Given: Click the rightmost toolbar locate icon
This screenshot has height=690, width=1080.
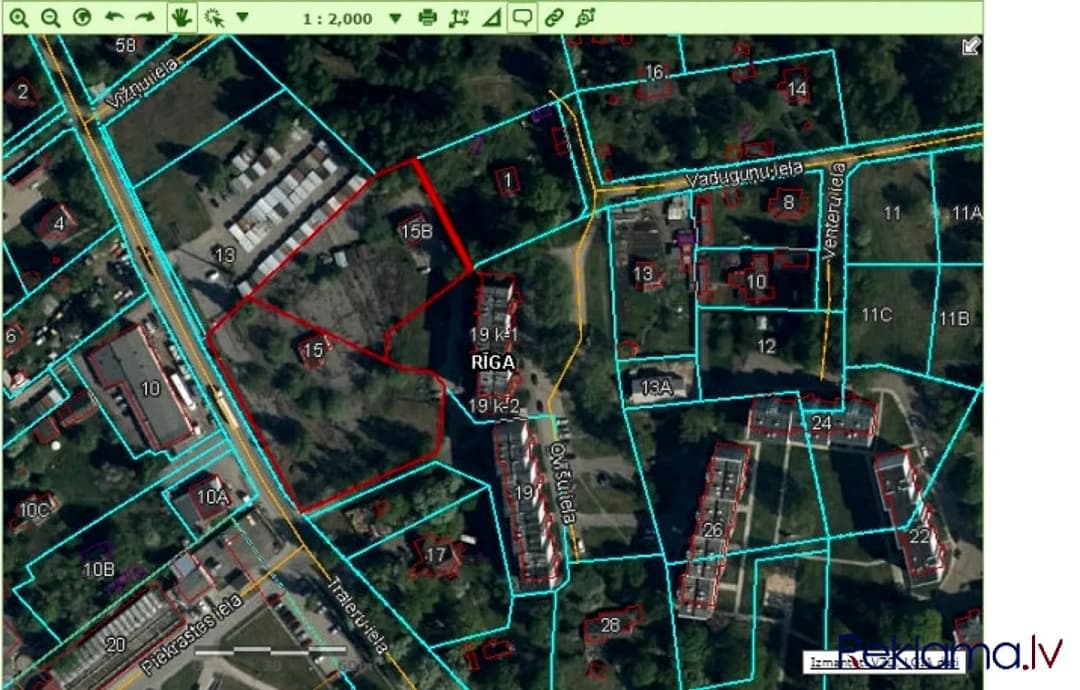Looking at the screenshot, I should 585,17.
